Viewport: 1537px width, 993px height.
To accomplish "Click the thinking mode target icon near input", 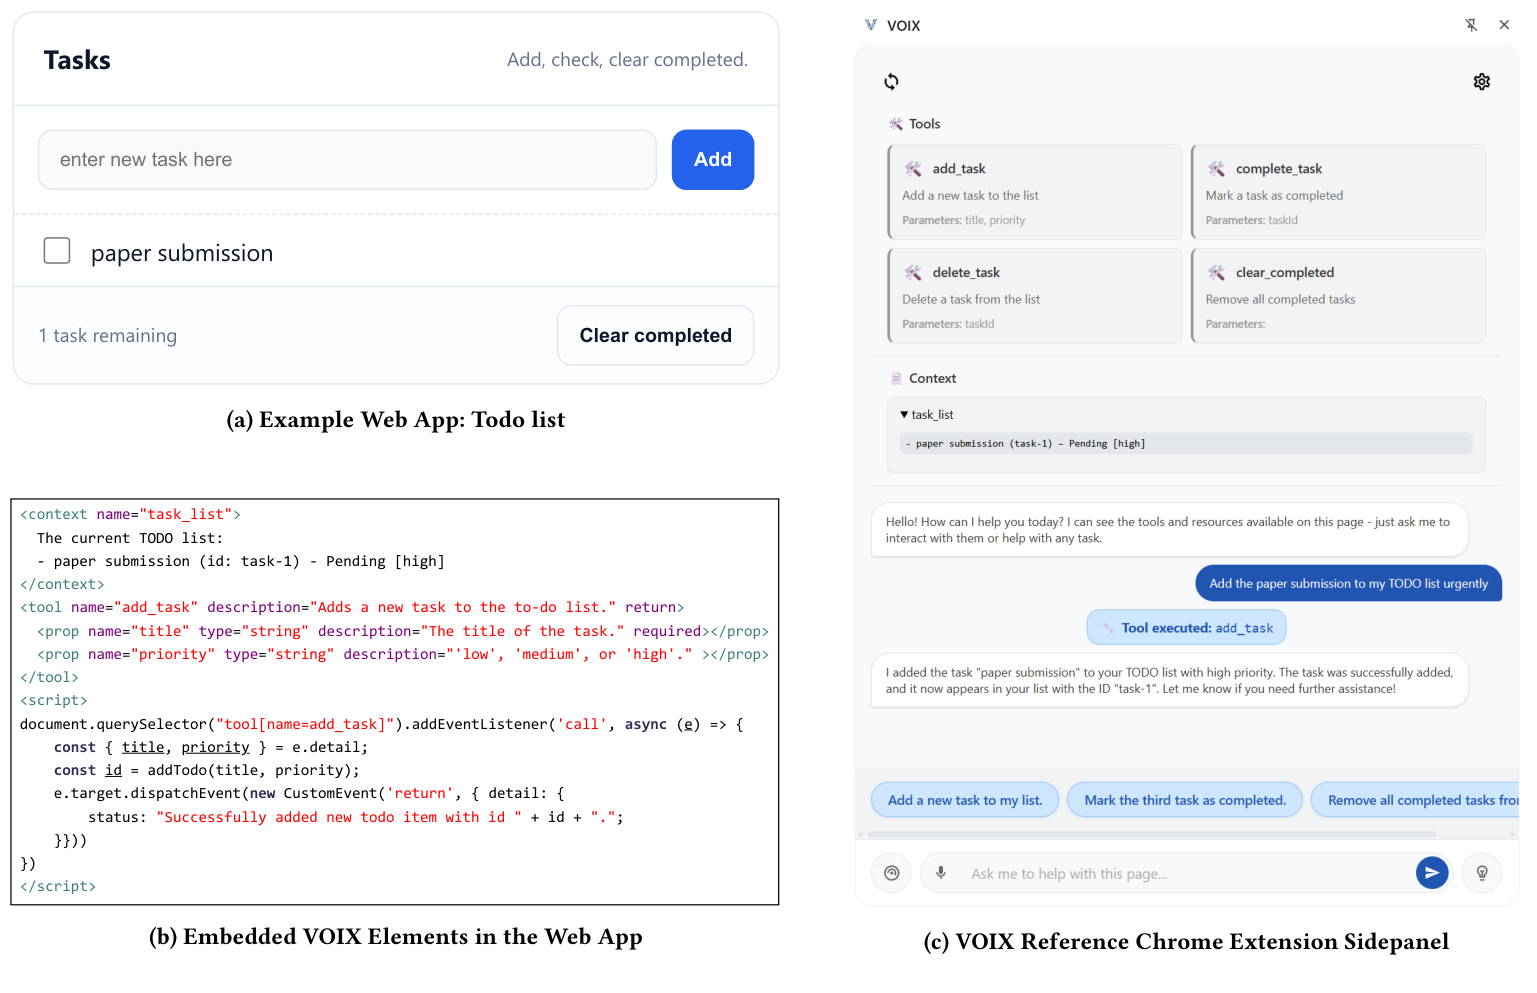I will pos(891,872).
